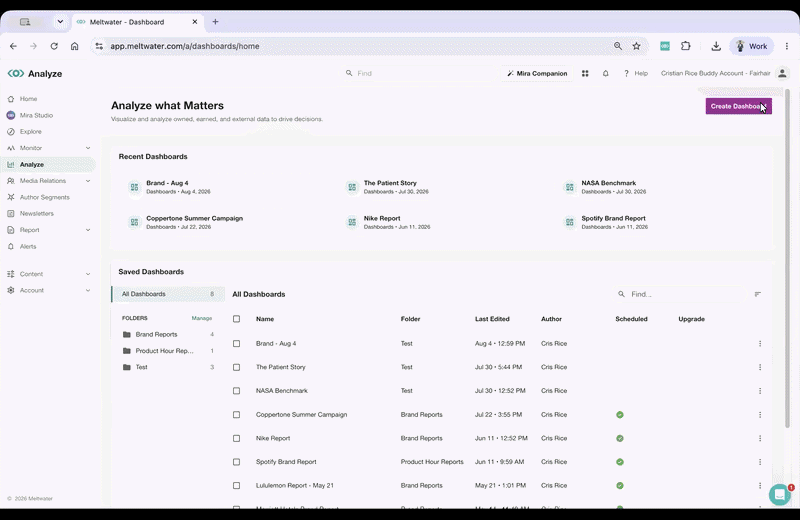Viewport: 800px width, 520px height.
Task: Open the browser downloads icon
Action: 716,46
